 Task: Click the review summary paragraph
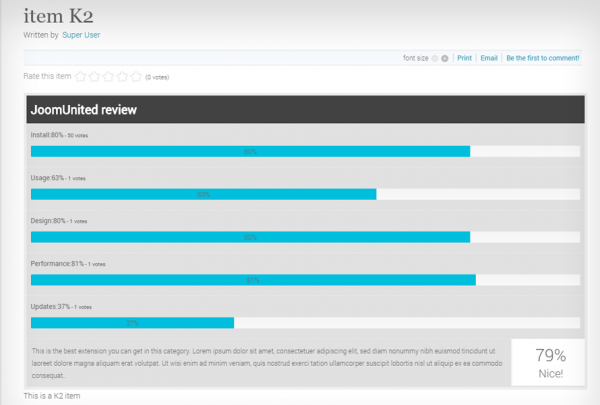267,363
